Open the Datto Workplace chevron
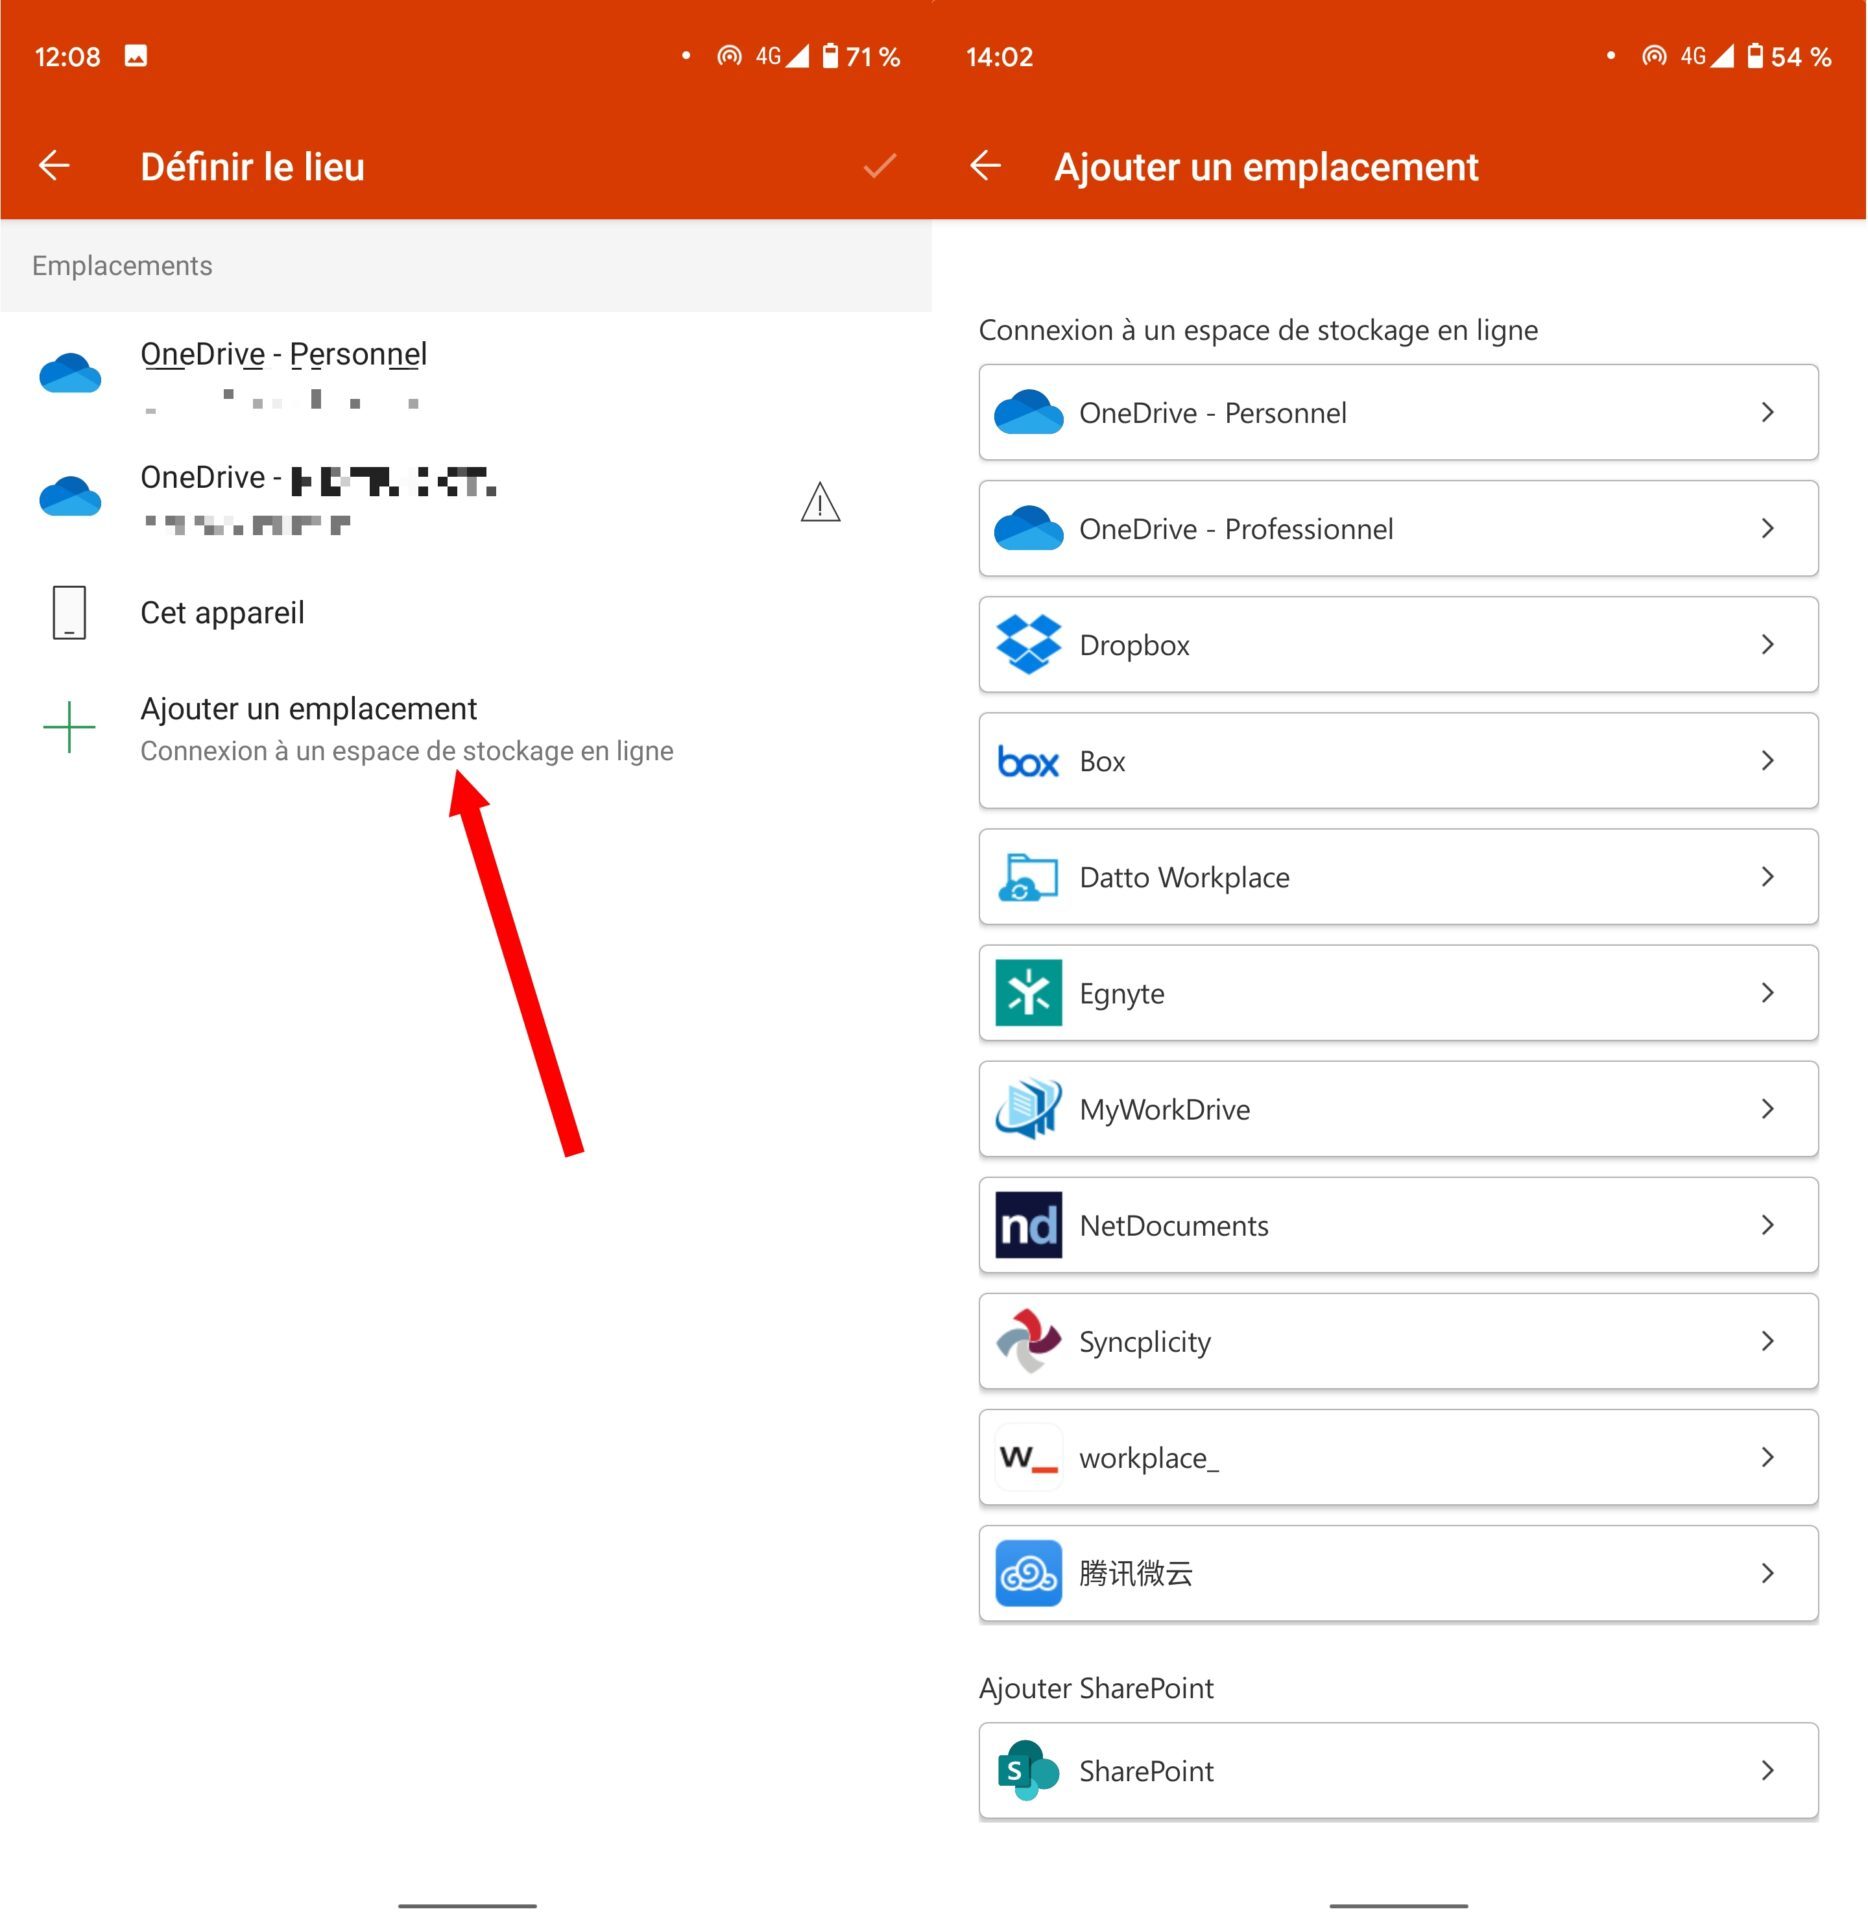 (1767, 876)
